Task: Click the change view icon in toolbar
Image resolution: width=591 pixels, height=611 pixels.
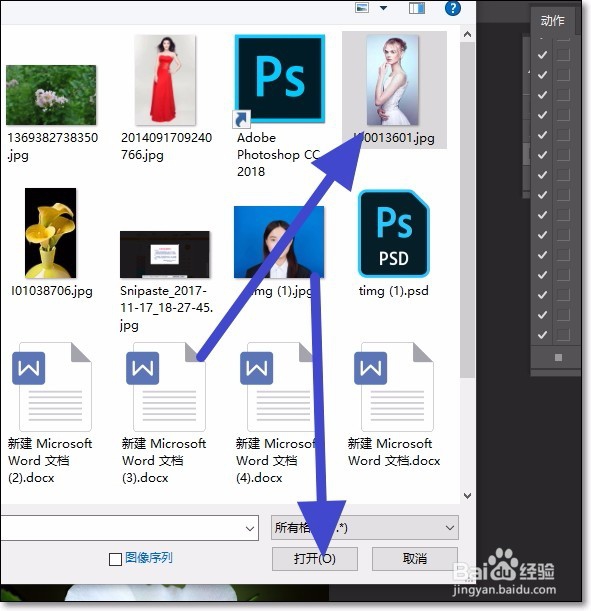Action: pyautogui.click(x=362, y=8)
